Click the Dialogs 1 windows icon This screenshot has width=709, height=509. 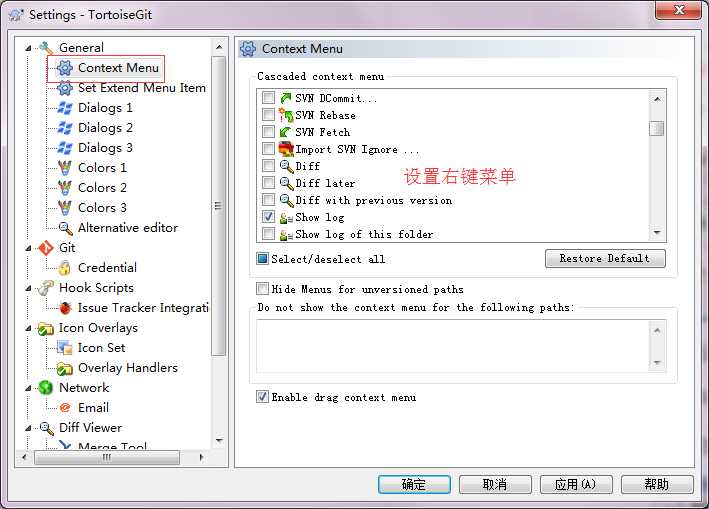65,108
